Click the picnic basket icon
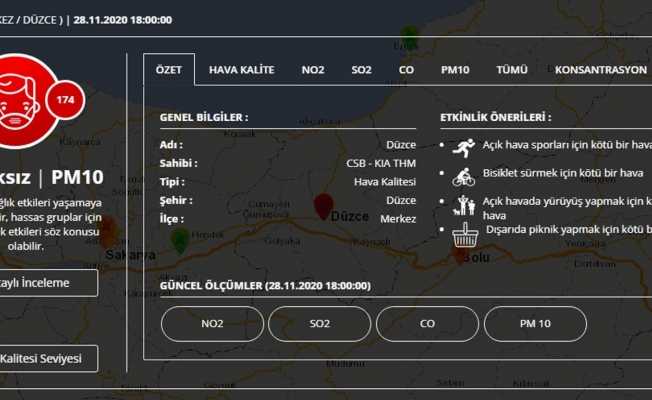The width and height of the screenshot is (652, 400). click(x=462, y=238)
